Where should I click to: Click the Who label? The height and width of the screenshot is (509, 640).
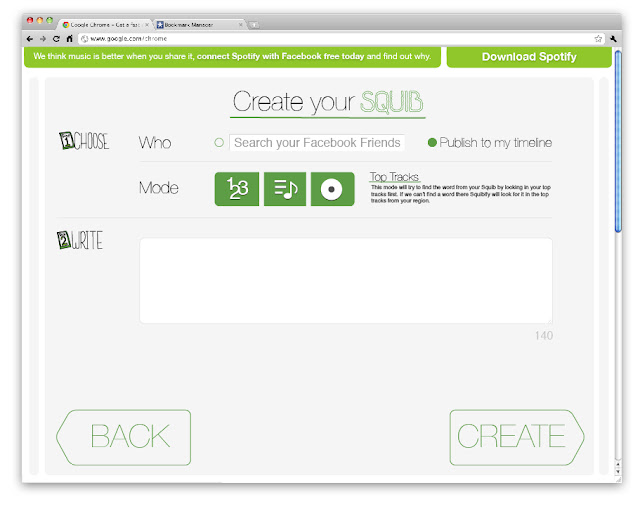point(155,143)
